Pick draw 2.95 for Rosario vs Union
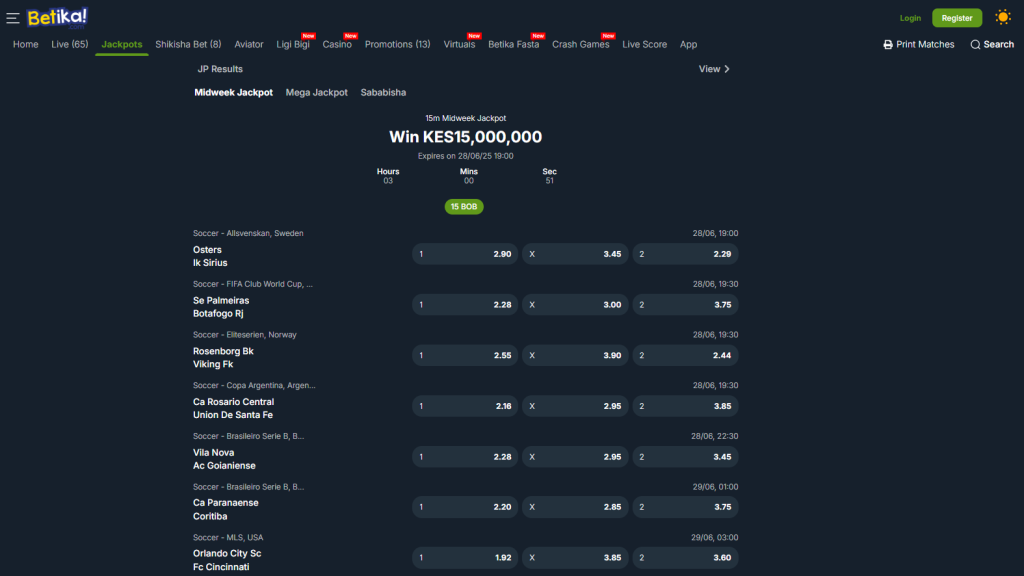Image resolution: width=1024 pixels, height=576 pixels. tap(575, 406)
